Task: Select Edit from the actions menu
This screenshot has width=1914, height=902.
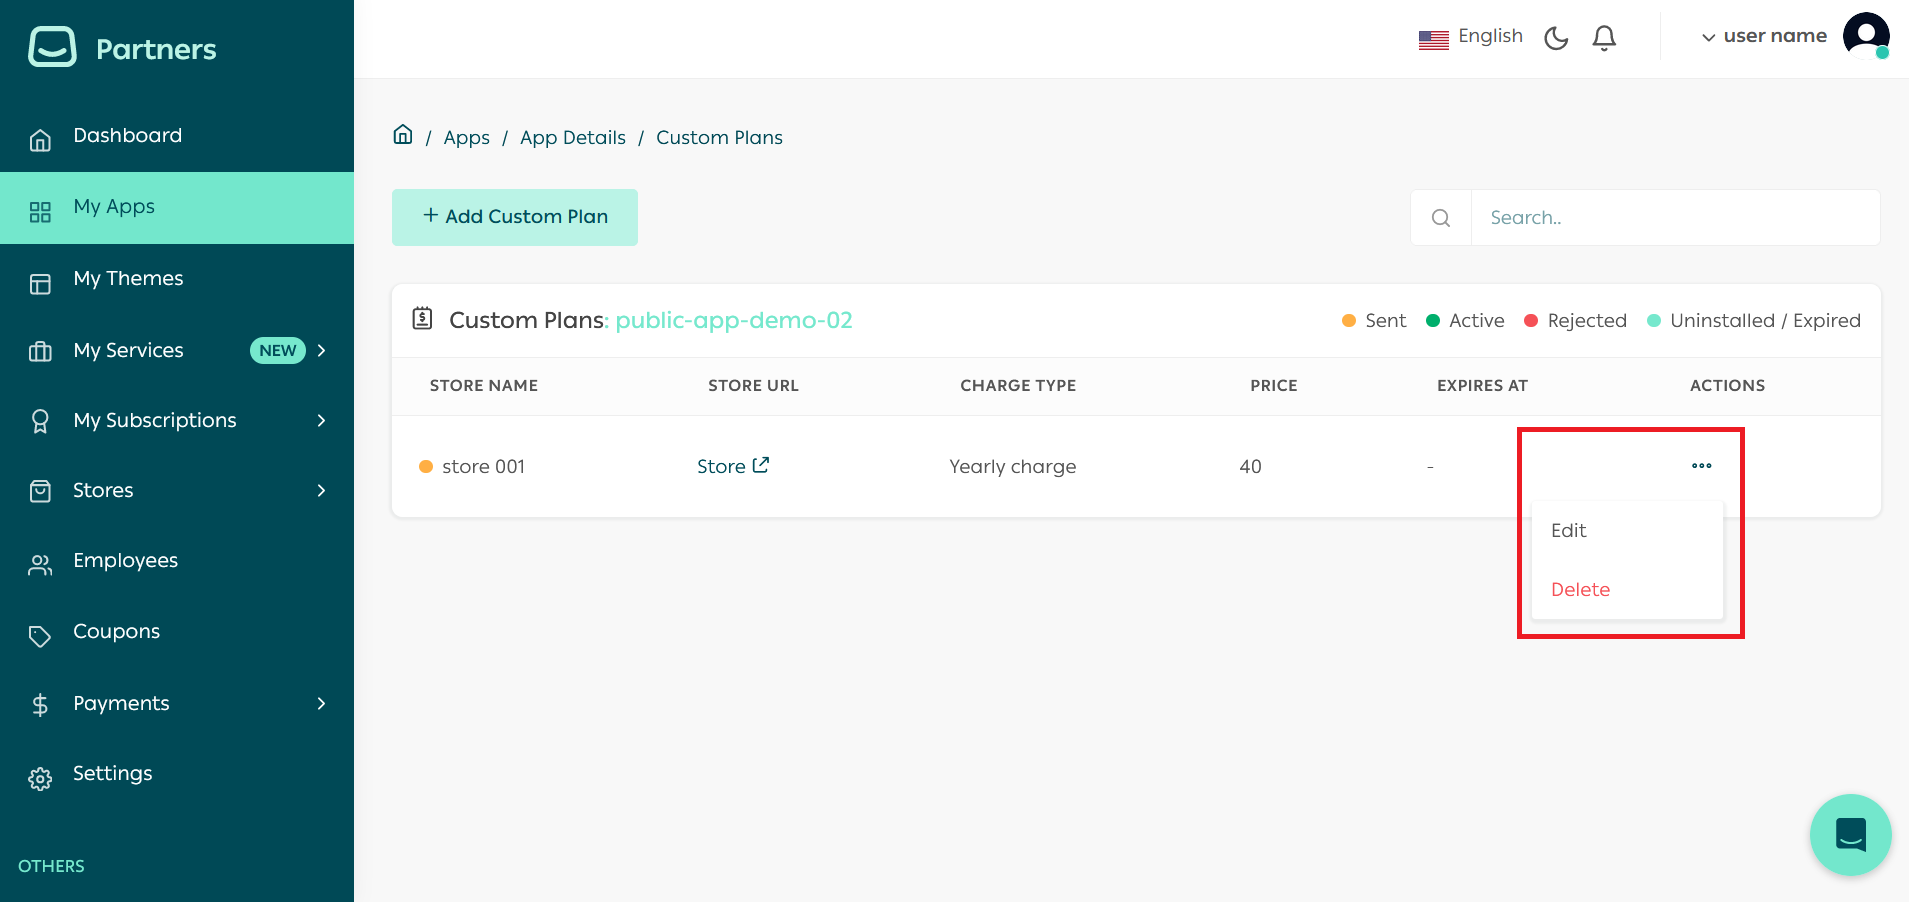Action: pos(1567,530)
